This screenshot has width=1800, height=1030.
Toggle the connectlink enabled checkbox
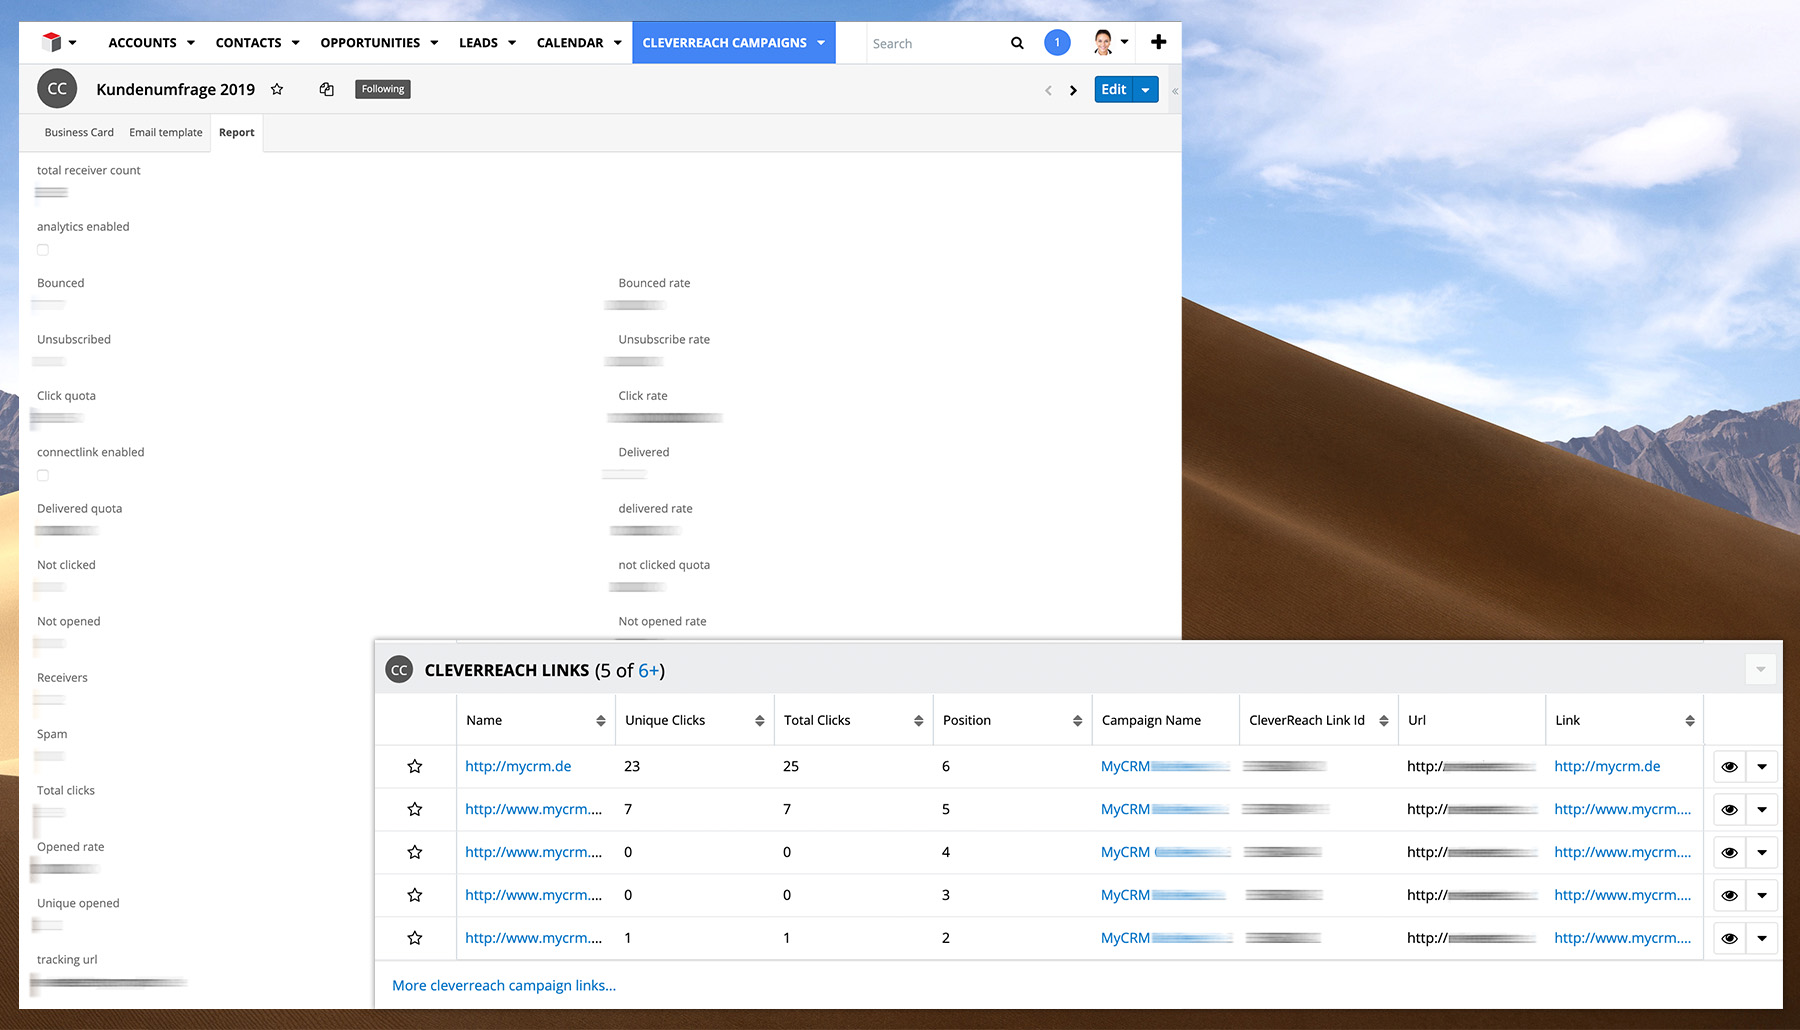coord(43,476)
